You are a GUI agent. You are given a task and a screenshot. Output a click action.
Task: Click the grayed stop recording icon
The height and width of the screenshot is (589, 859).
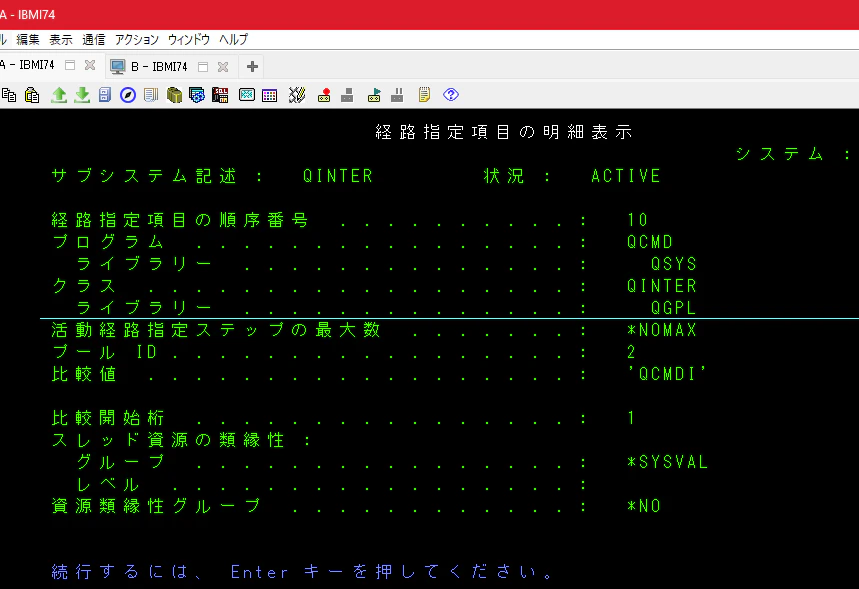click(x=347, y=95)
